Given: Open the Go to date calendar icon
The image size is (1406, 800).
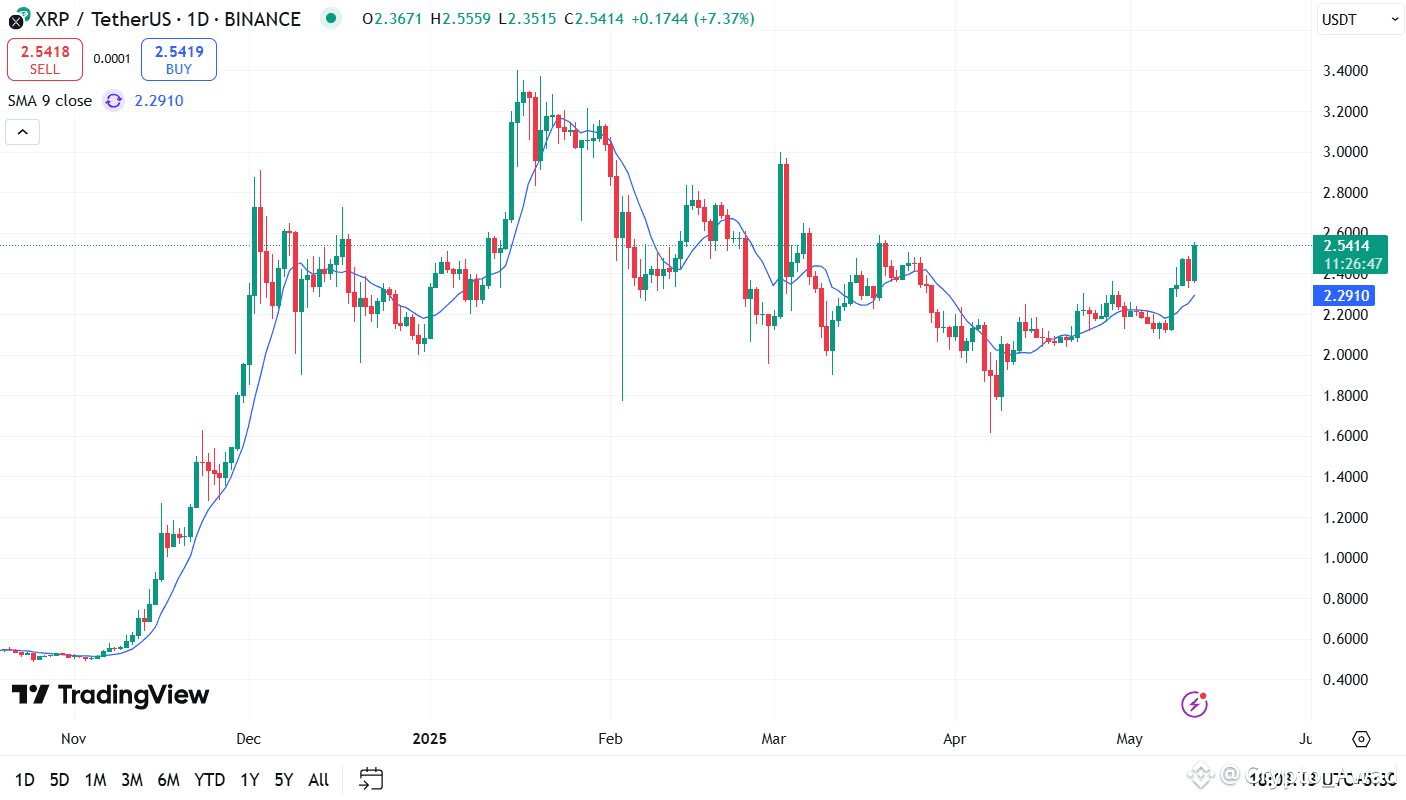Looking at the screenshot, I should 371,779.
